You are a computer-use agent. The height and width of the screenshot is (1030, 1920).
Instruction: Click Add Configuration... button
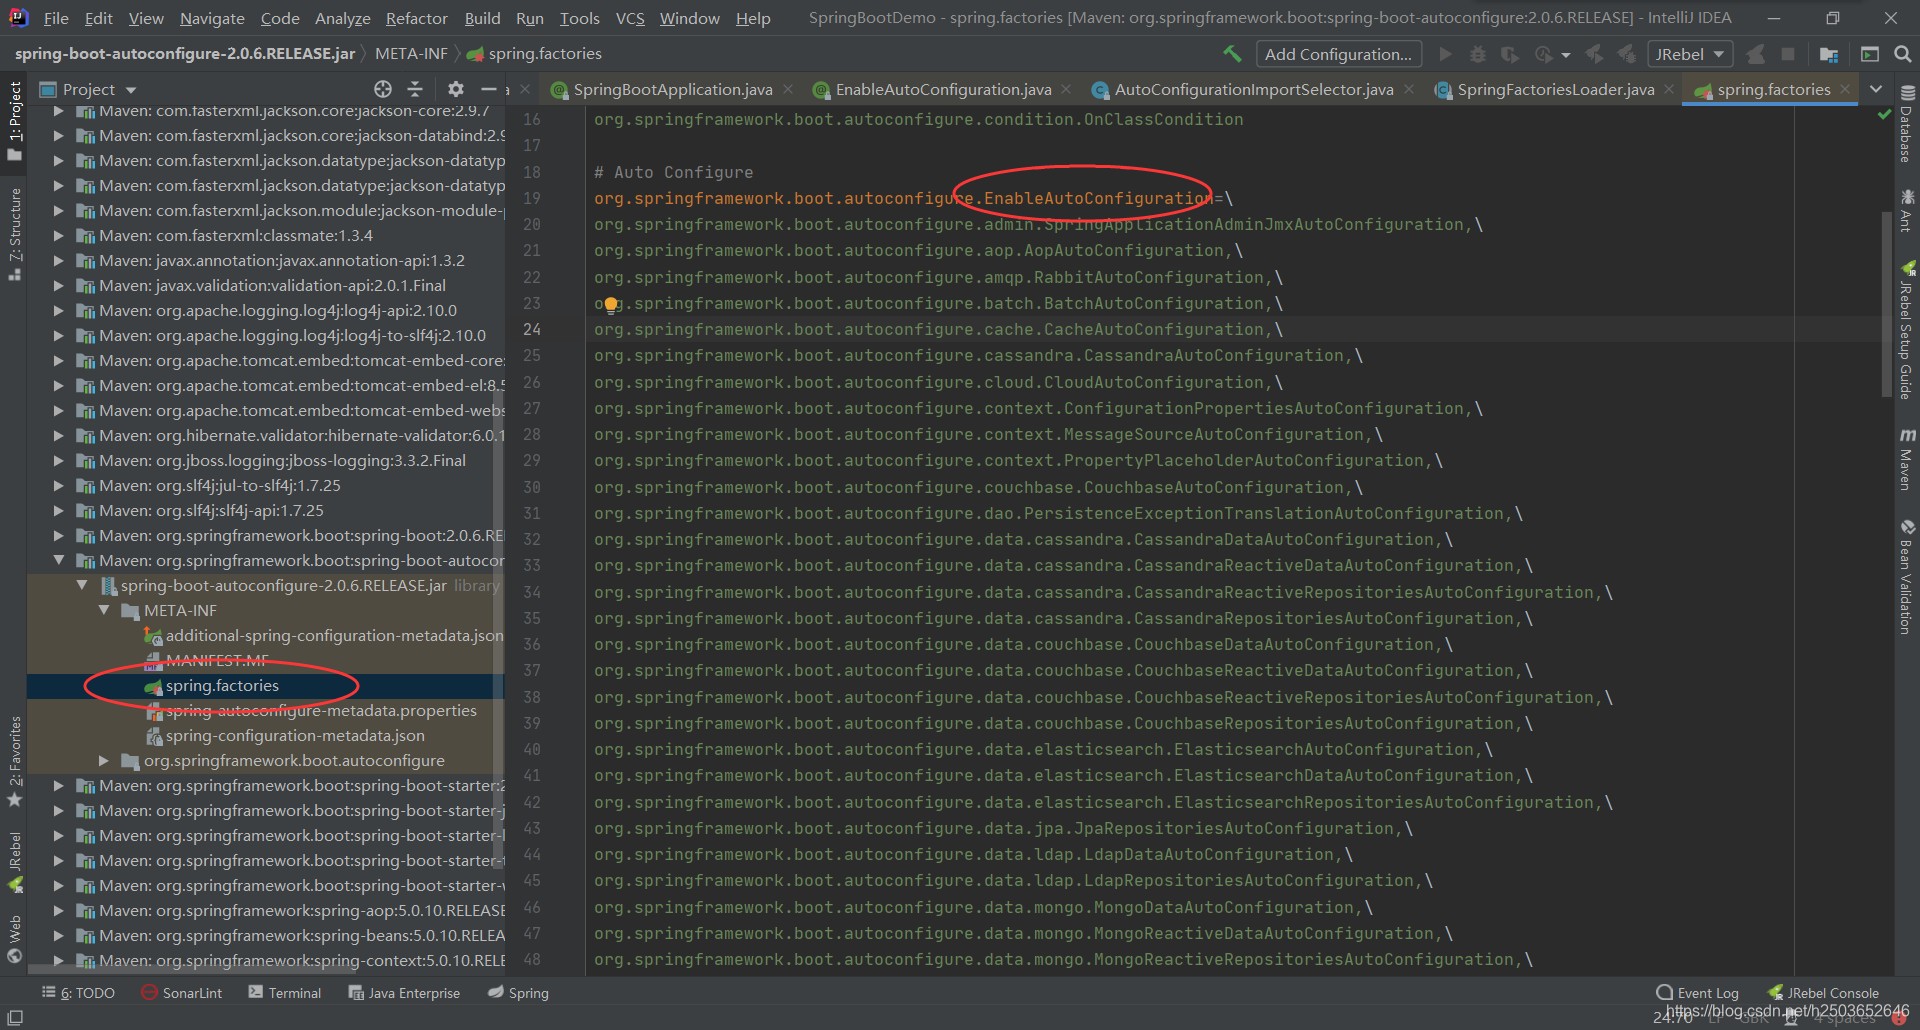pyautogui.click(x=1338, y=54)
